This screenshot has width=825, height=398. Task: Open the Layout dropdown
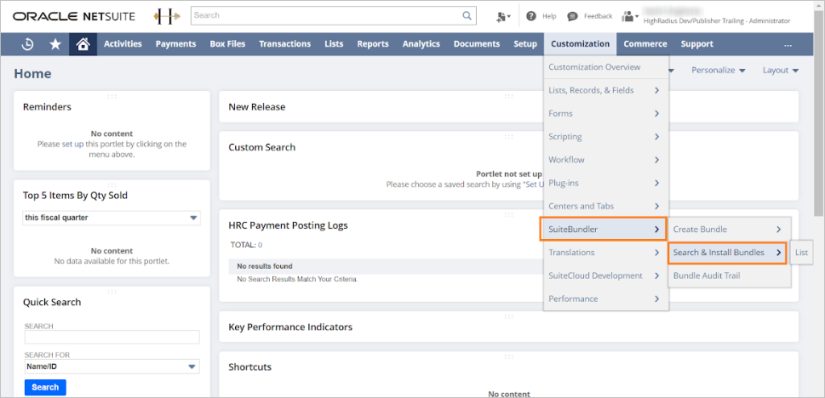point(781,70)
